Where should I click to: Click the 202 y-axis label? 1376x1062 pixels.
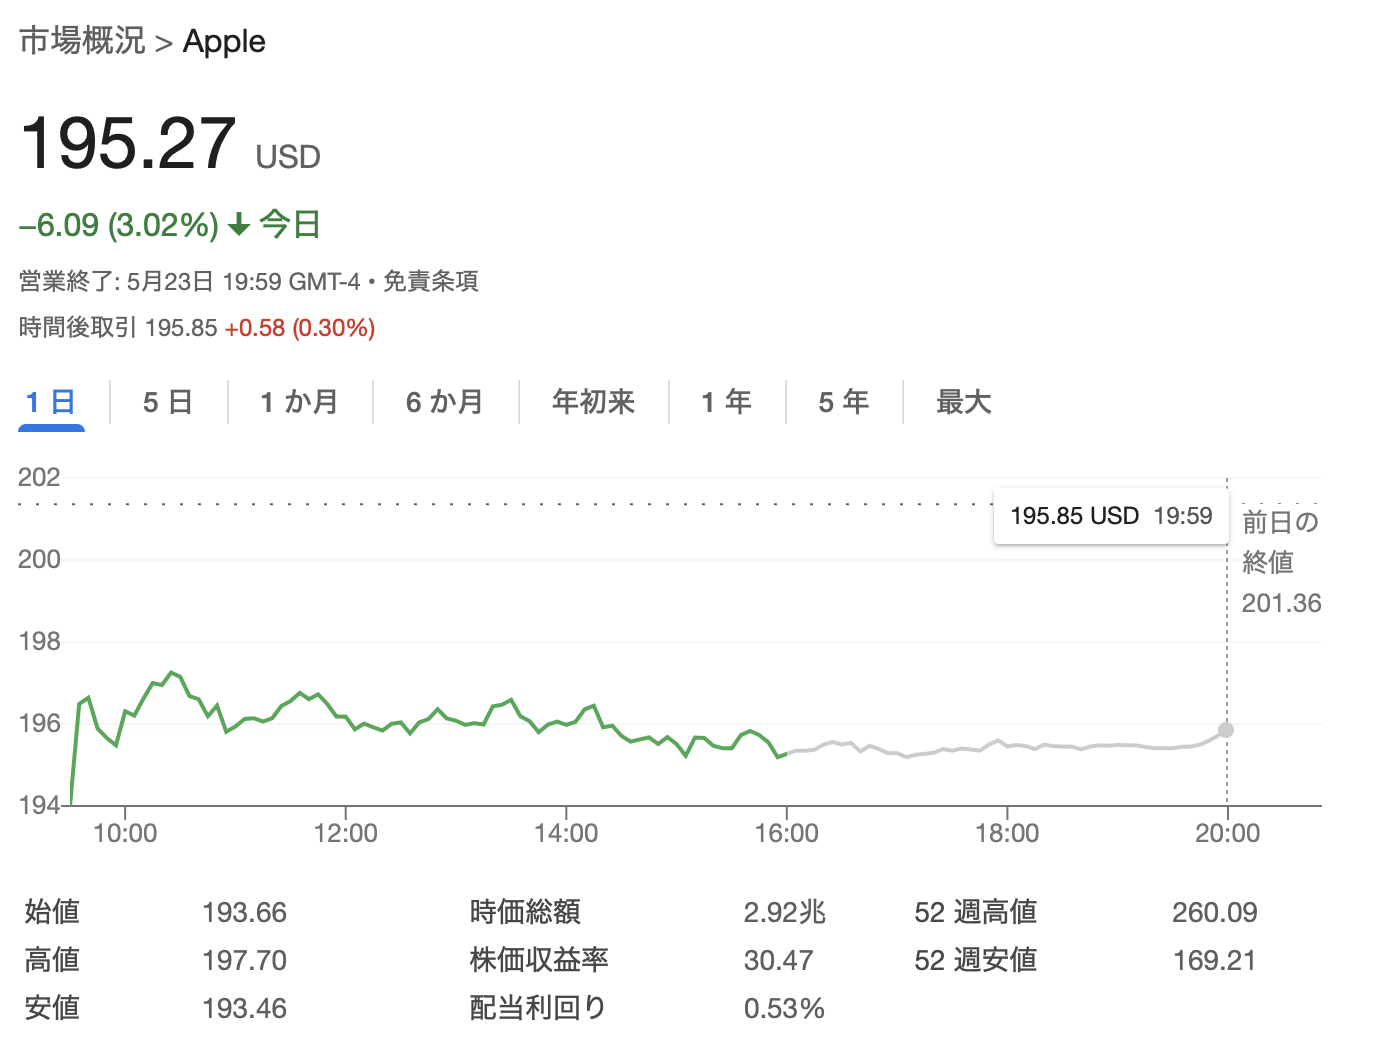pyautogui.click(x=39, y=477)
